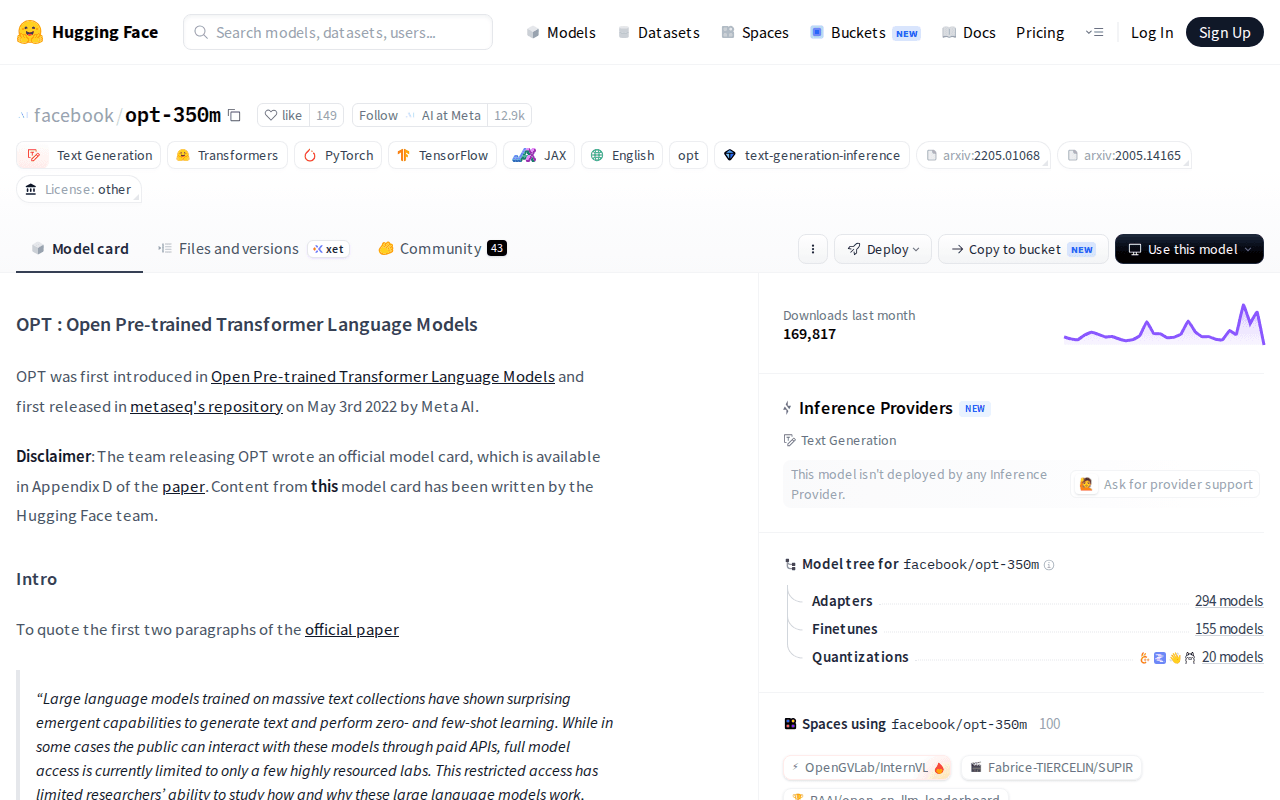Open the Community tab

click(442, 249)
